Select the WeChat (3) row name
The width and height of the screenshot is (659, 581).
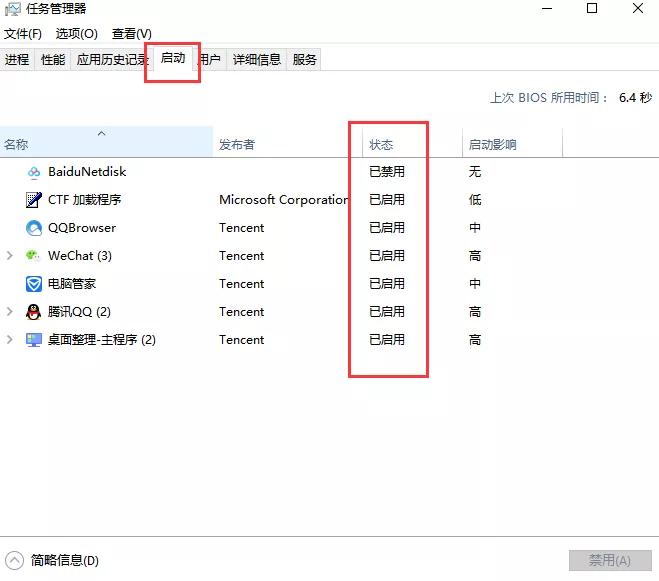click(80, 256)
